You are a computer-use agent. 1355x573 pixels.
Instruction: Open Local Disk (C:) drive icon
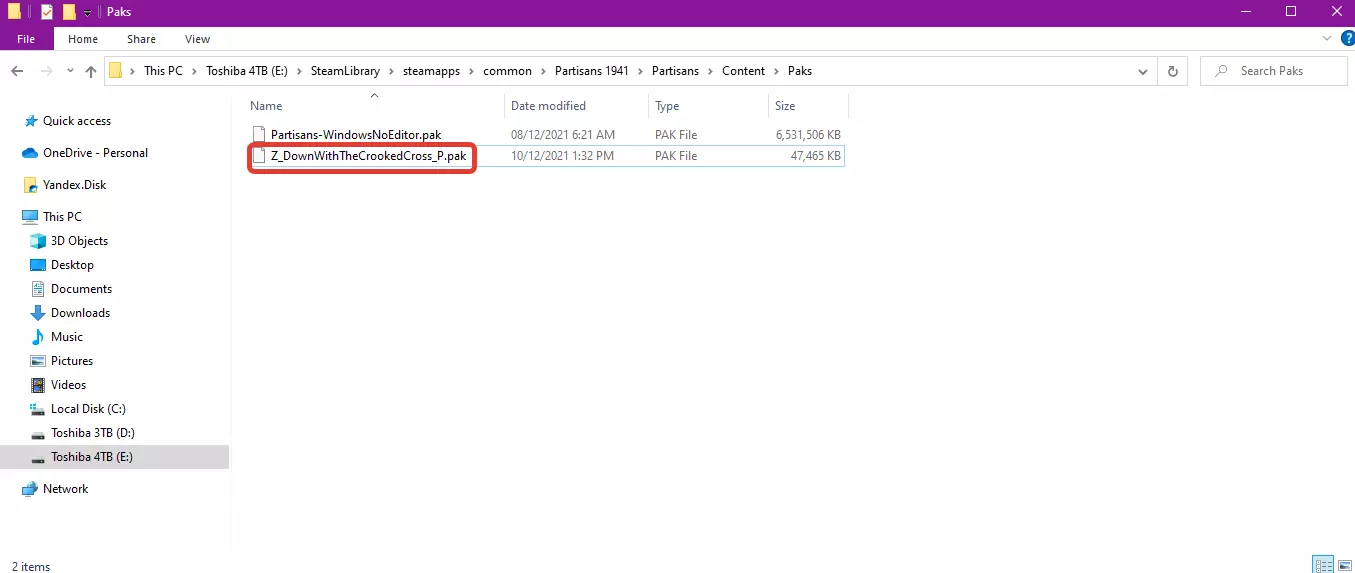pyautogui.click(x=38, y=409)
